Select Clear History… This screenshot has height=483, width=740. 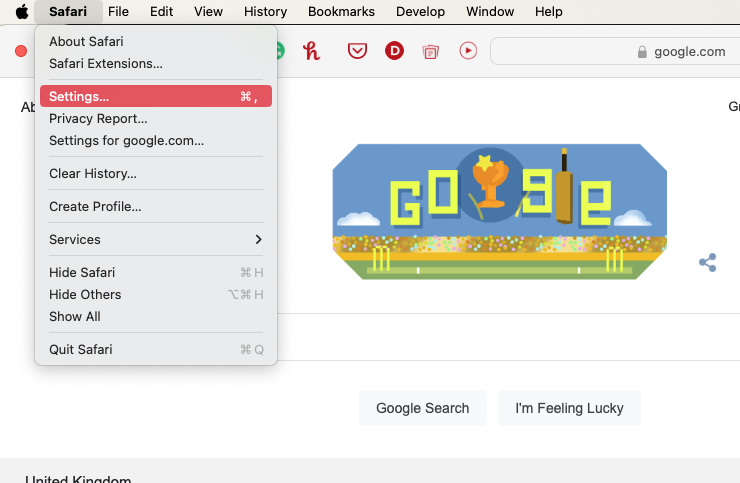point(156,173)
